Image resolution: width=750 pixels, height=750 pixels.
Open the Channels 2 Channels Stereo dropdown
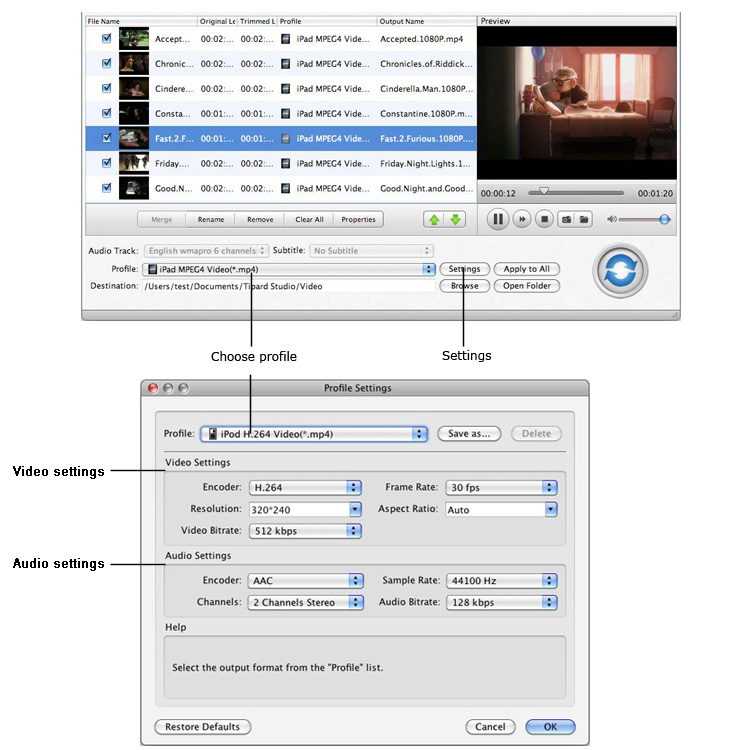point(306,602)
